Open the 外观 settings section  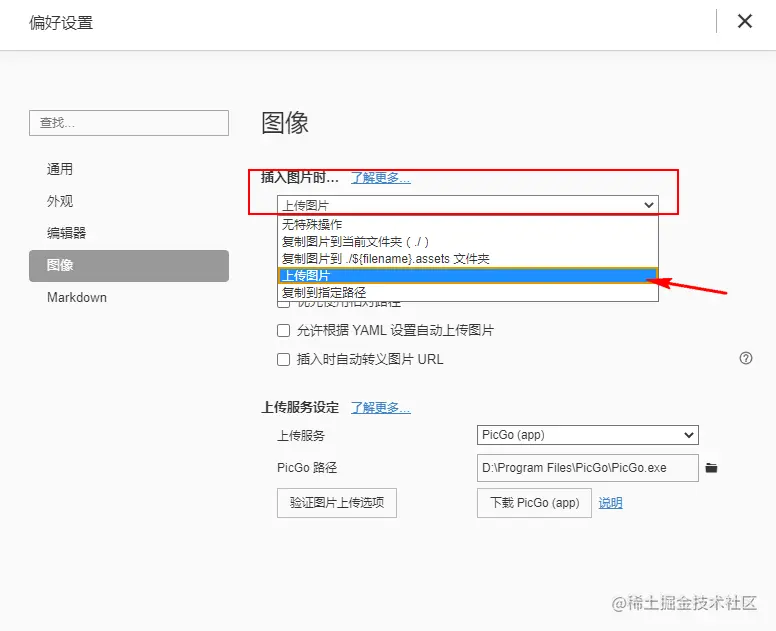60,201
